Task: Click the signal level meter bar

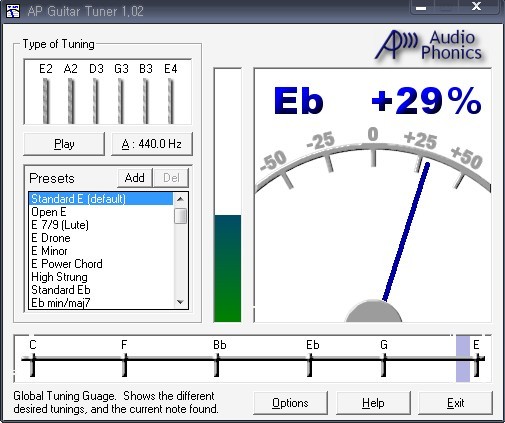Action: pyautogui.click(x=227, y=195)
